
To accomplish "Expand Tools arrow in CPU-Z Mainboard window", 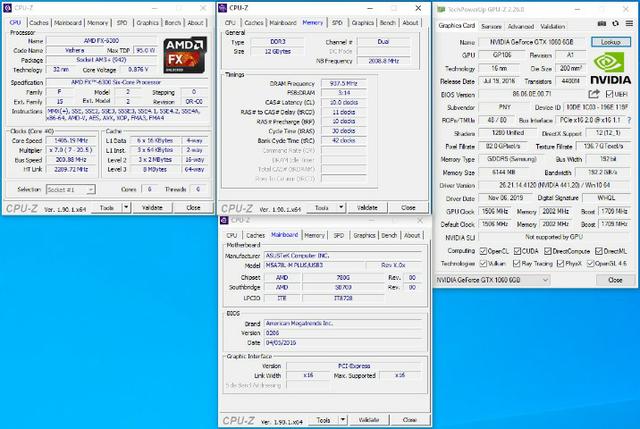I will click(343, 420).
